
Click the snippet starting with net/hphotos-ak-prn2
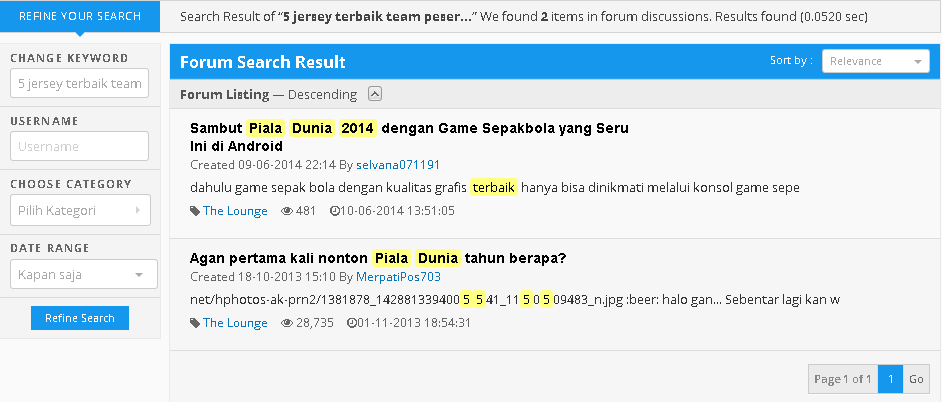(x=515, y=300)
